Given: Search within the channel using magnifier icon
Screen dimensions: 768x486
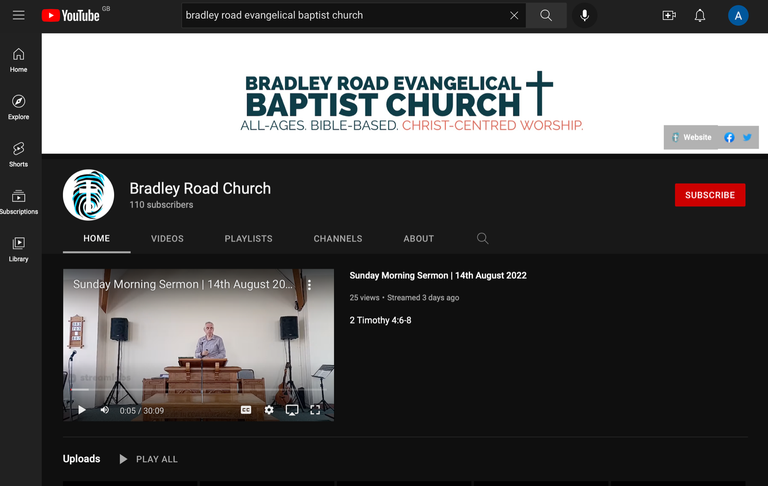Looking at the screenshot, I should (483, 239).
